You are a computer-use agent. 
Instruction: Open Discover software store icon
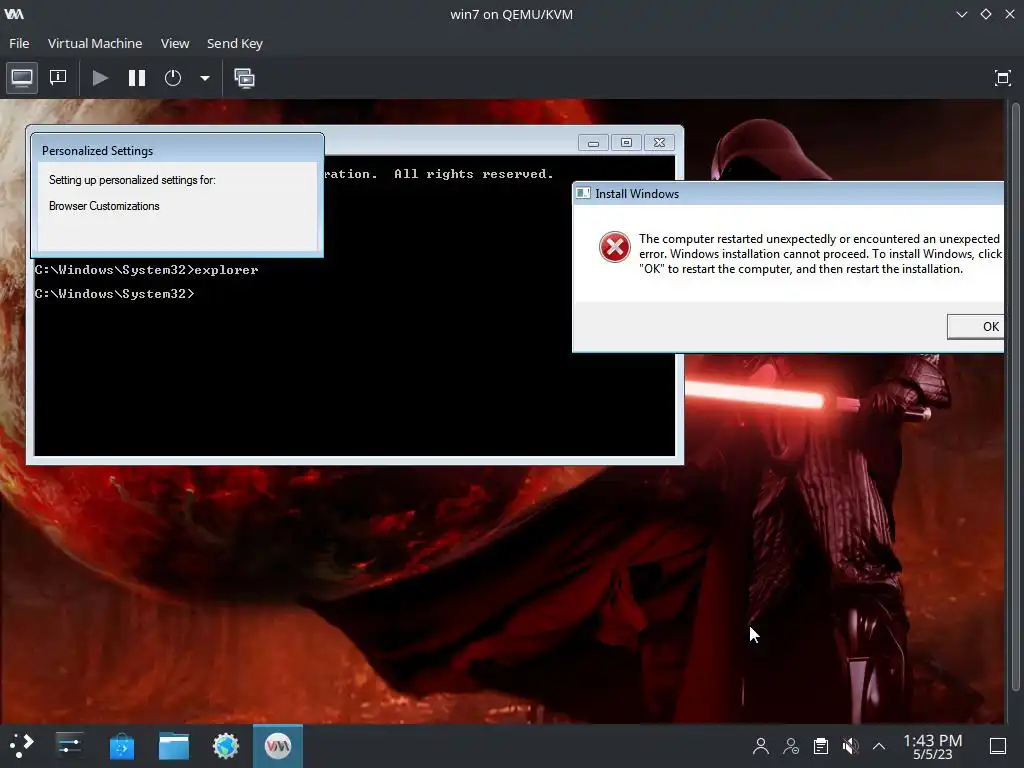121,746
